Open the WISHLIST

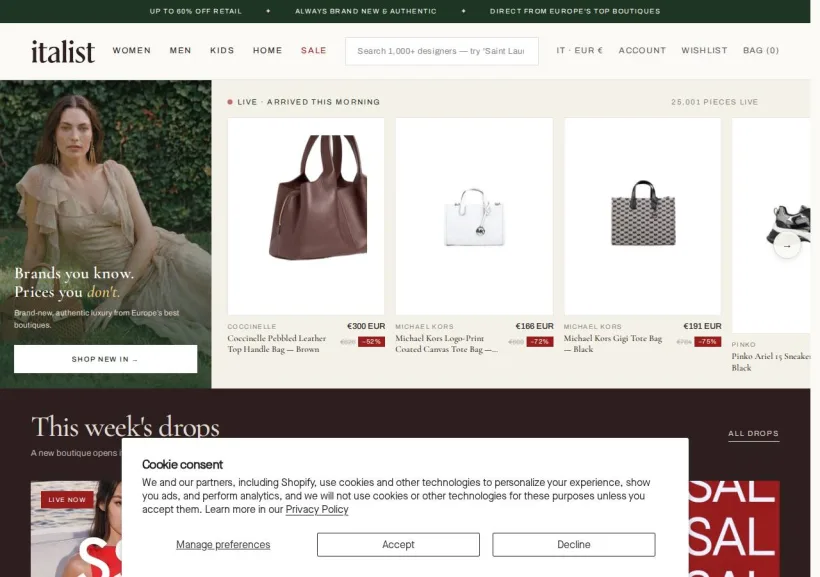click(704, 51)
